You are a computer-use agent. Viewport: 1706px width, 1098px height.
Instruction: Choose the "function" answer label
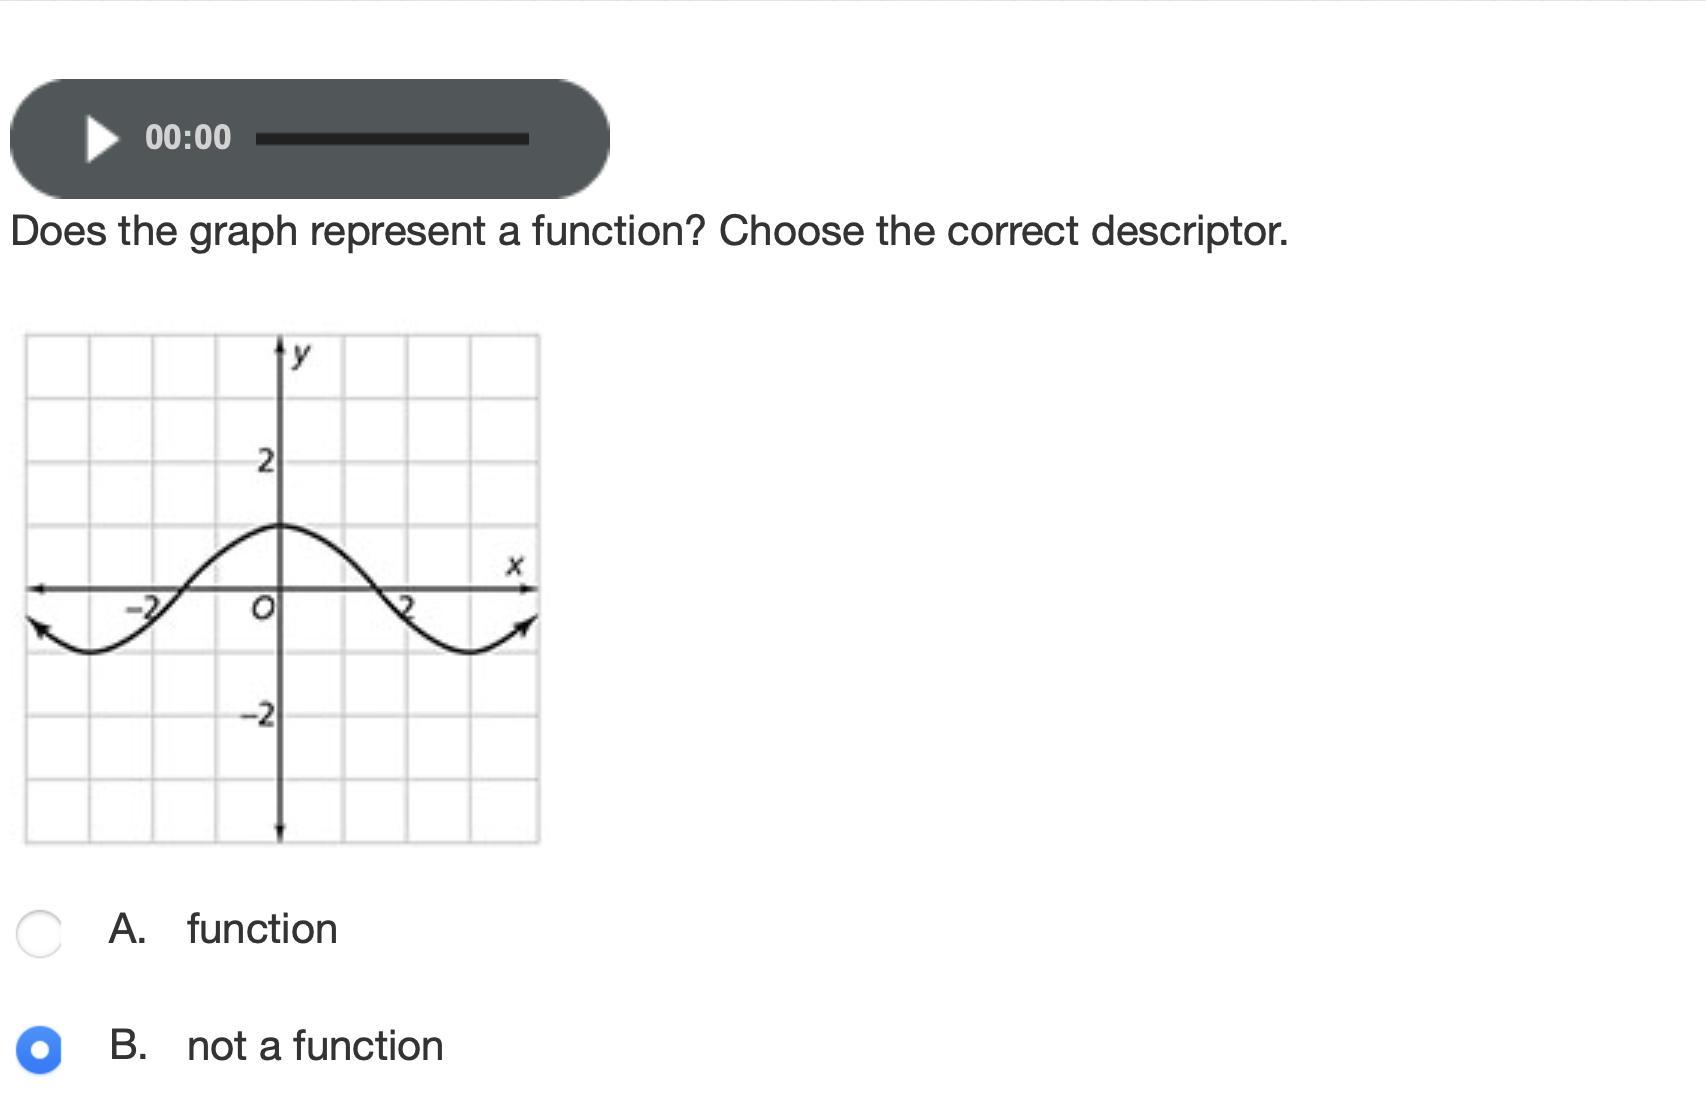[x=262, y=929]
